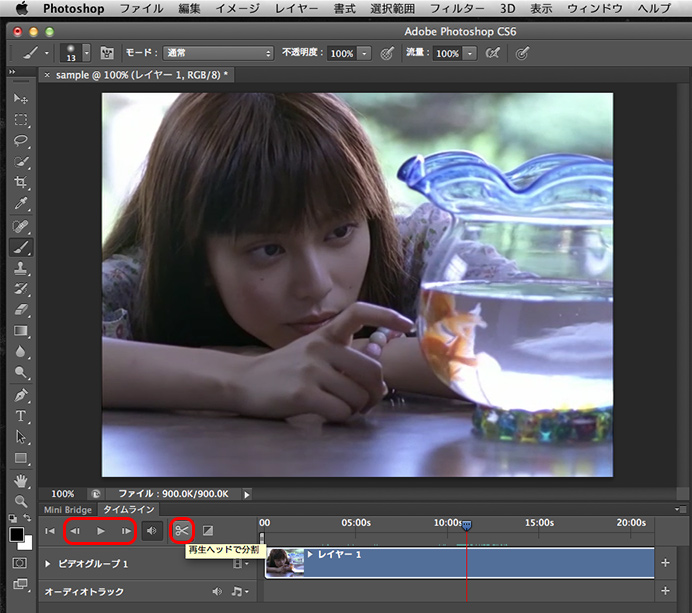Viewport: 692px width, 613px height.
Task: Open the brush panel toggle icon
Action: click(x=106, y=53)
